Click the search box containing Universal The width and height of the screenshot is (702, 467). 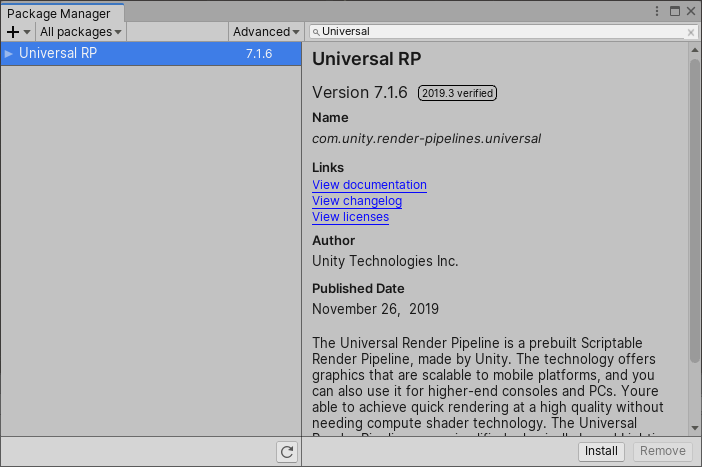[x=500, y=32]
